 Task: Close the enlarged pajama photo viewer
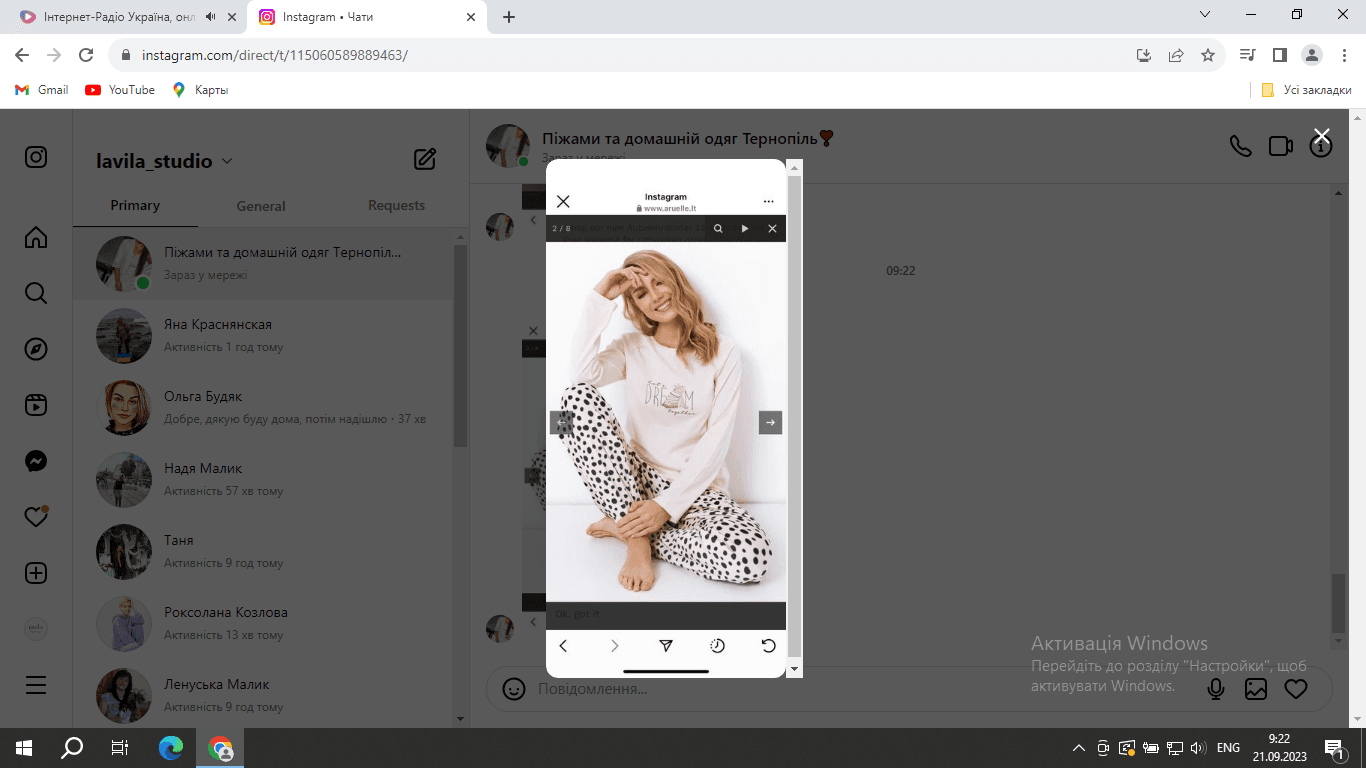tap(1321, 136)
